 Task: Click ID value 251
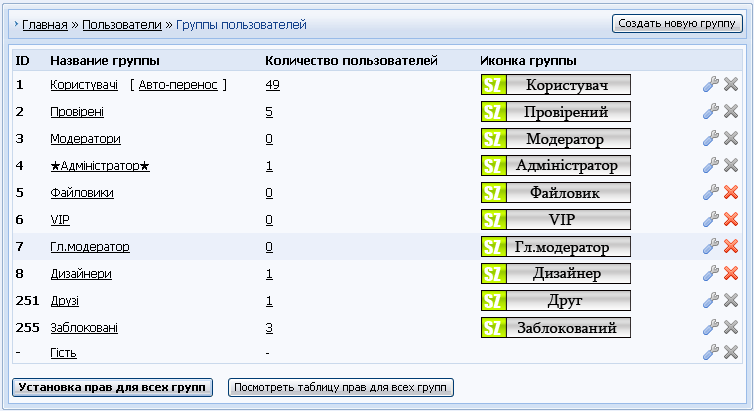point(27,300)
